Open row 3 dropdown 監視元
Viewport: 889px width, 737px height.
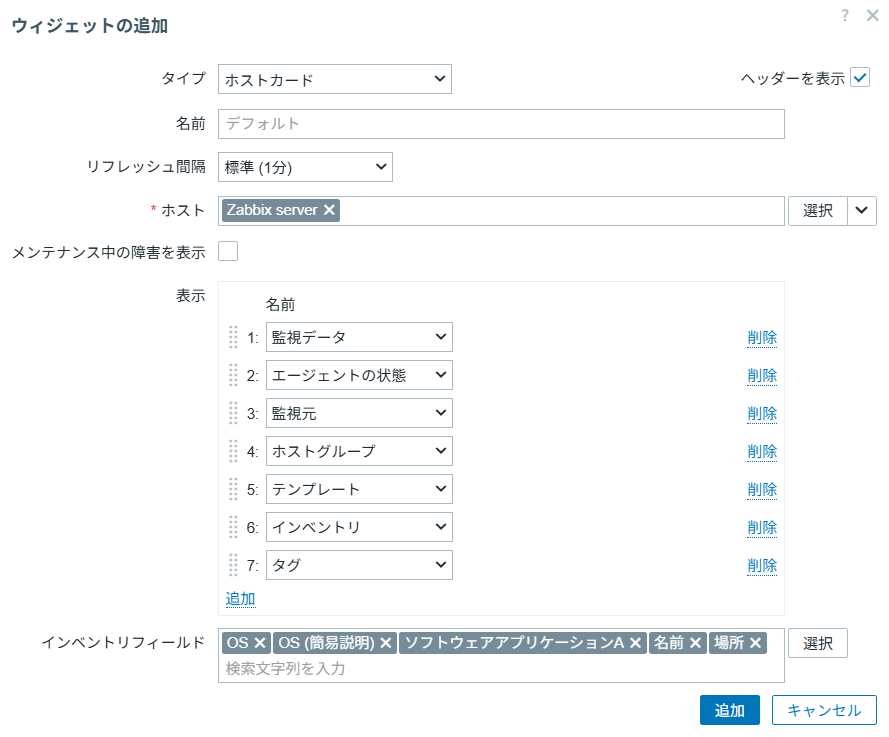click(x=359, y=413)
